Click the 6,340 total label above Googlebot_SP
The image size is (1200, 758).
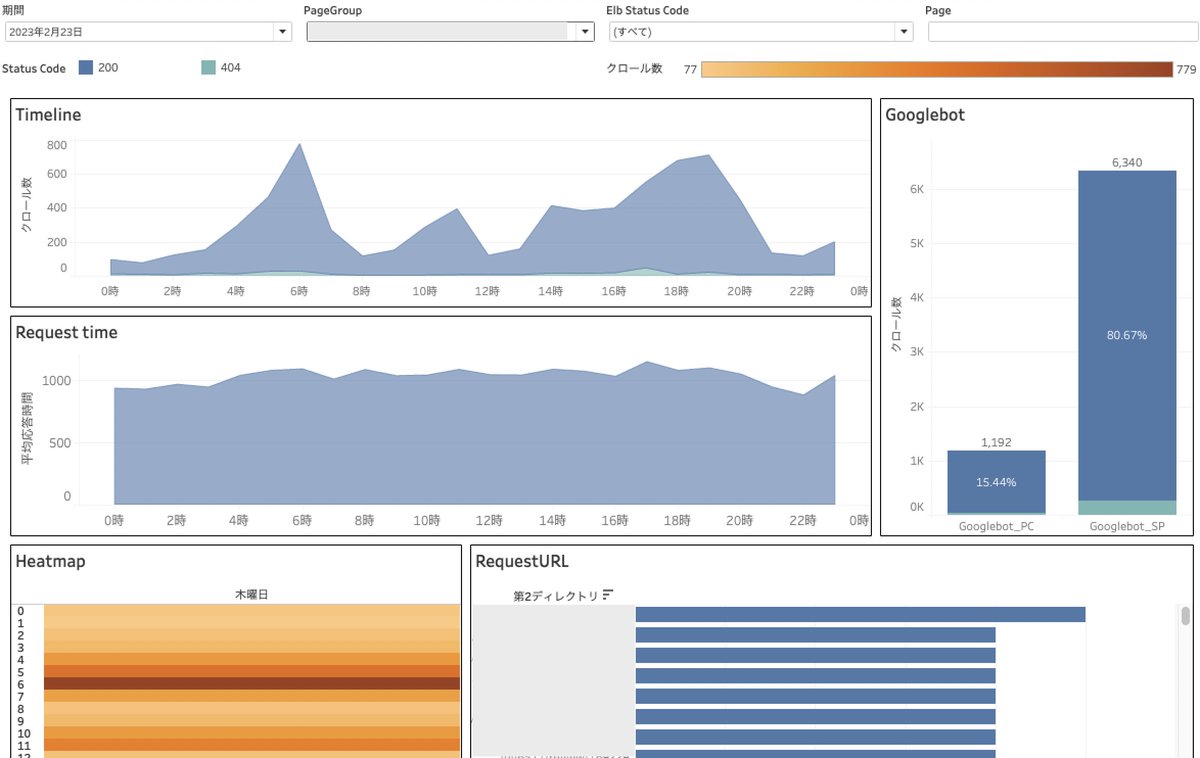pos(1127,162)
